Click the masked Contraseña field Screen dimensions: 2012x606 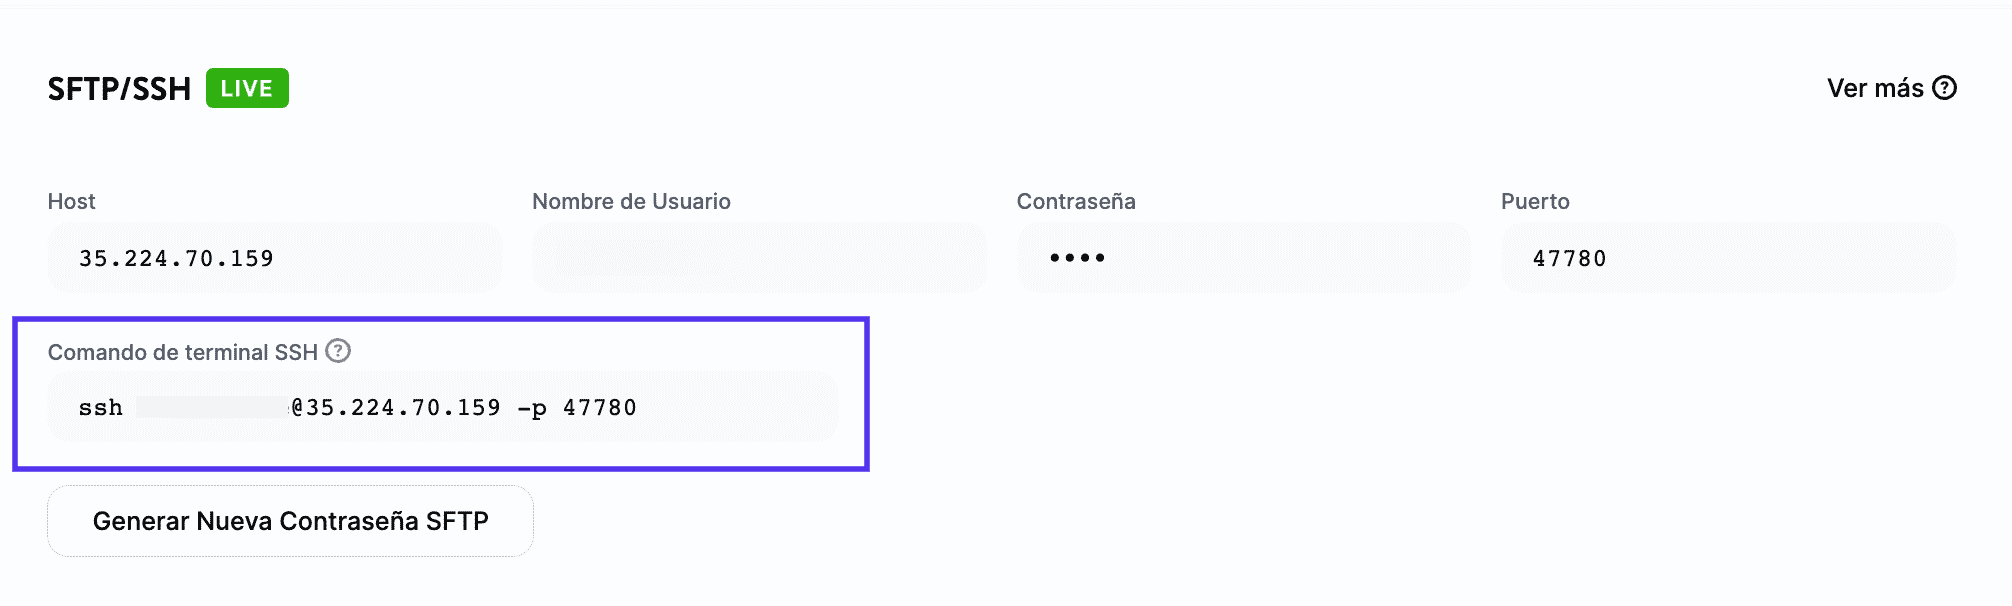(x=1243, y=258)
